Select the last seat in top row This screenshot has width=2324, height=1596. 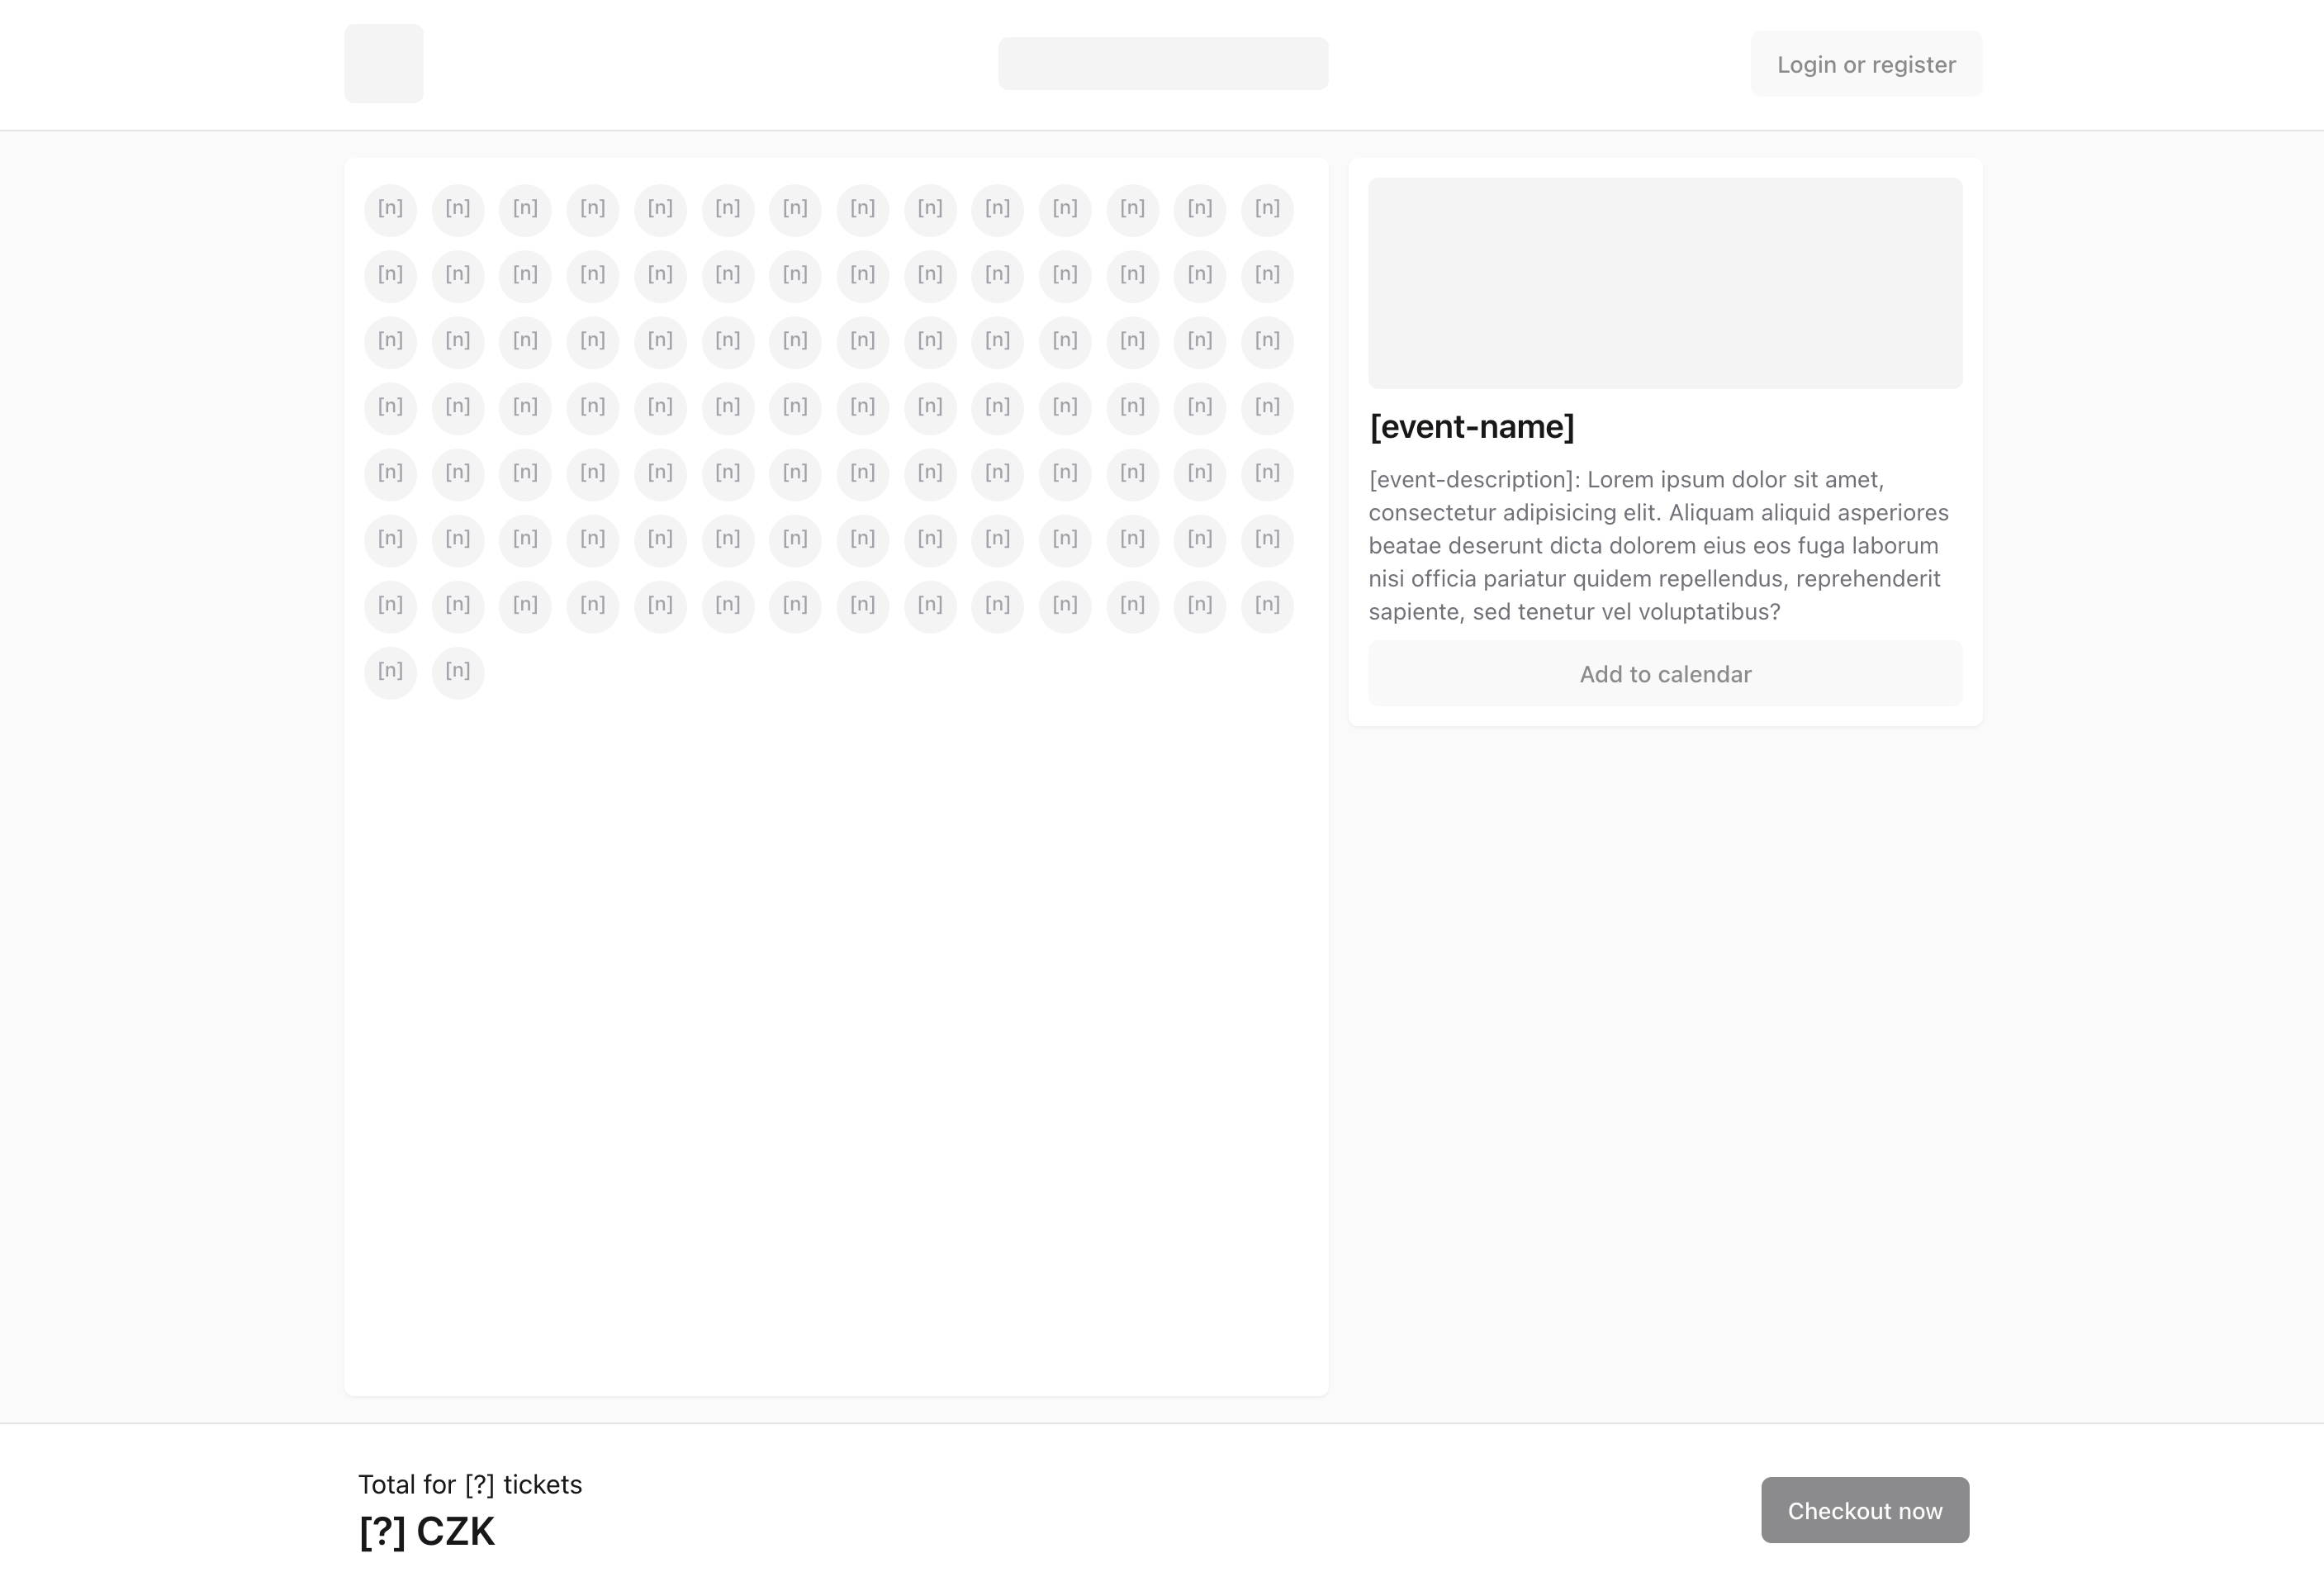[1267, 209]
